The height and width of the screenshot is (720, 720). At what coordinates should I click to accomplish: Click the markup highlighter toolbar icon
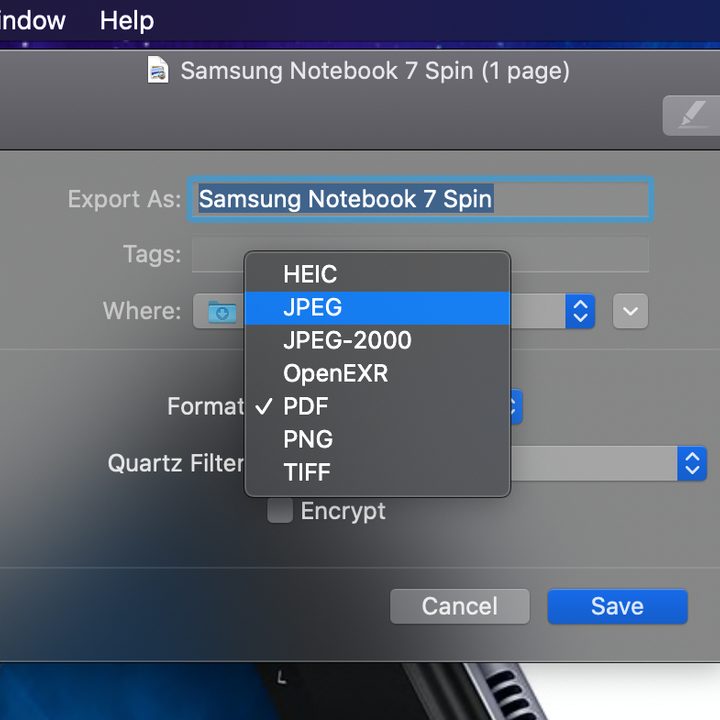[x=692, y=115]
